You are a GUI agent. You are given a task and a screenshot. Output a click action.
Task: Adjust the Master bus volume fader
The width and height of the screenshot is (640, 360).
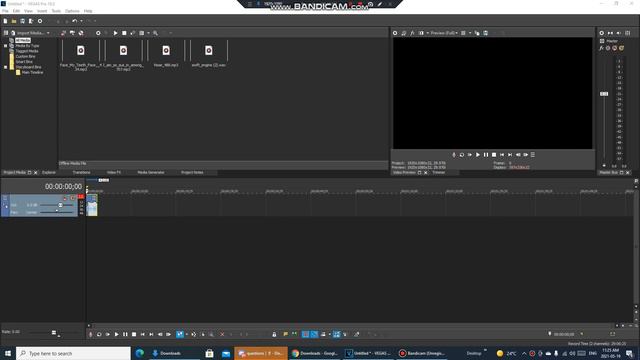click(x=604, y=94)
